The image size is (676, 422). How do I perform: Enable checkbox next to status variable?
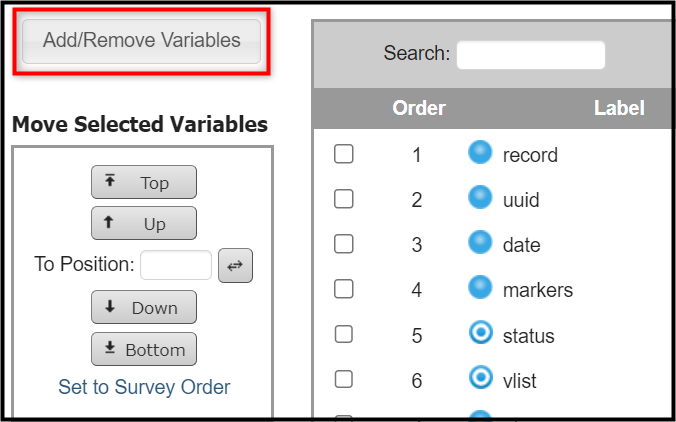pyautogui.click(x=344, y=334)
